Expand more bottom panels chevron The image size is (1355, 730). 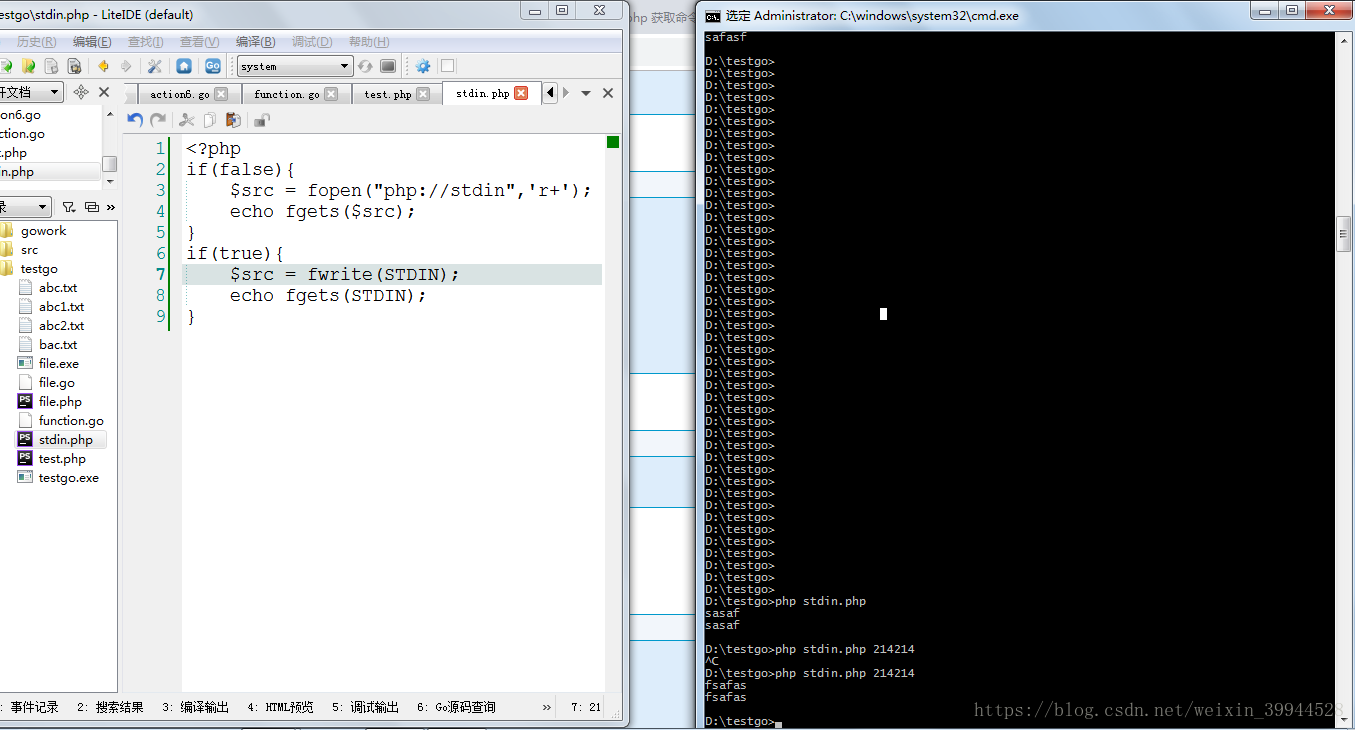(546, 707)
